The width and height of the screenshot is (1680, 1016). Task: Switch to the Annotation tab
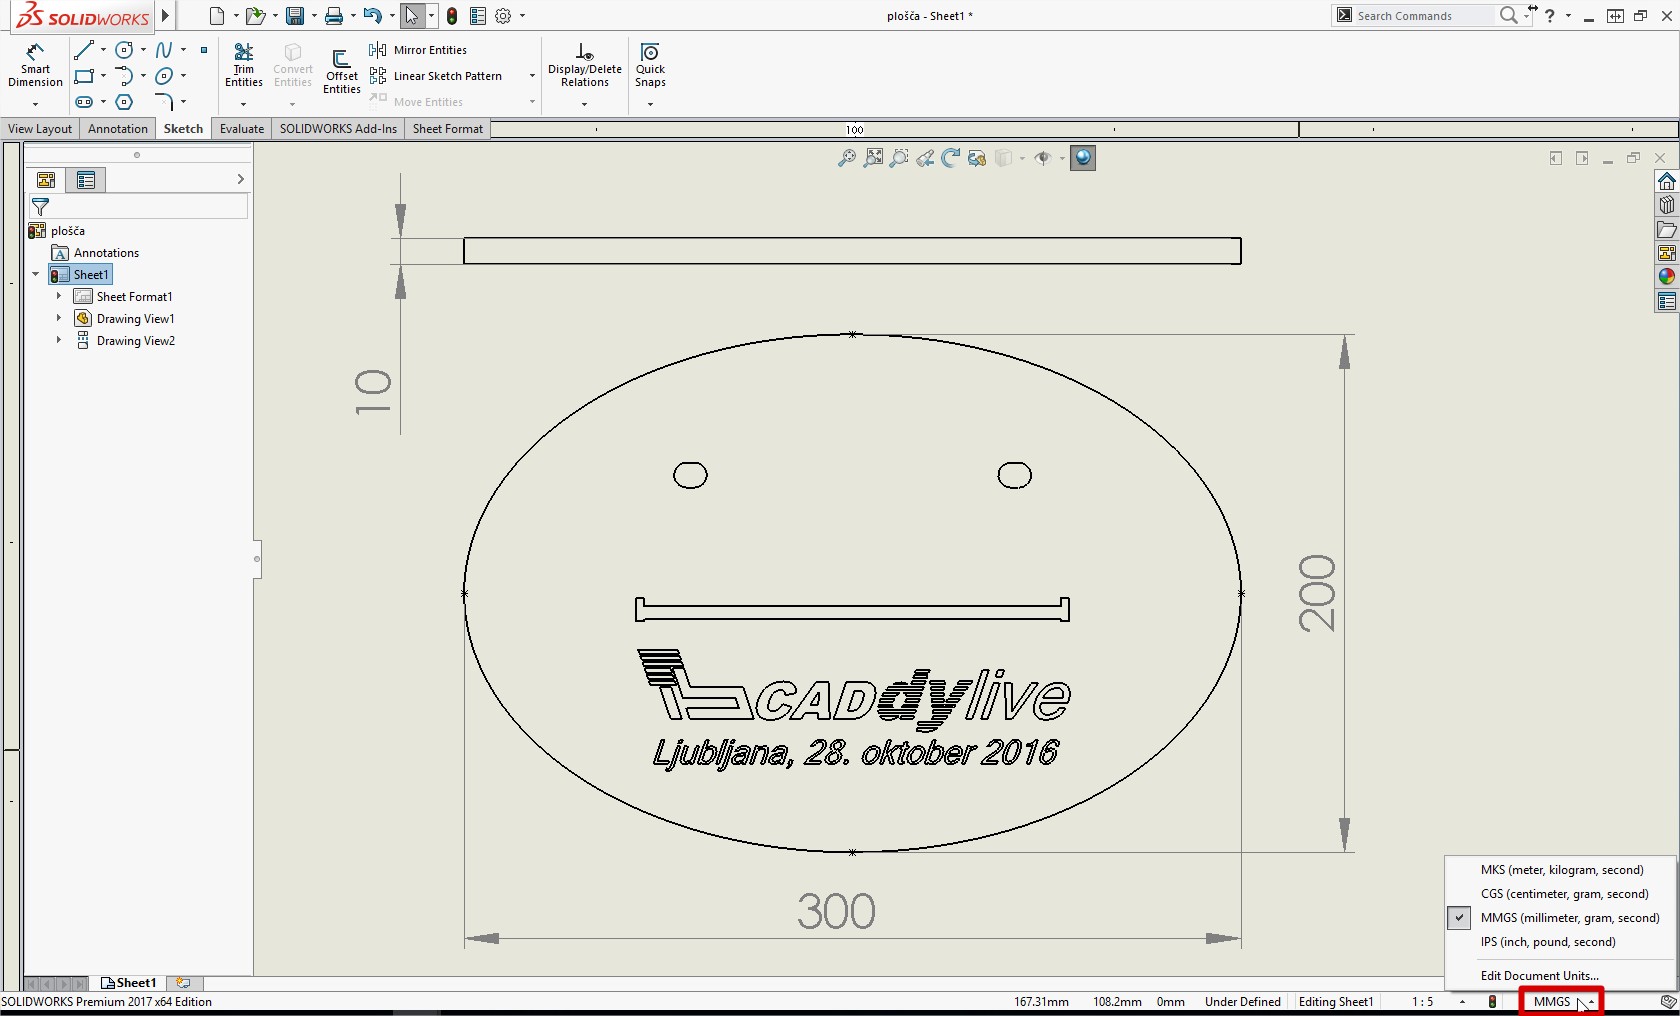pos(117,129)
